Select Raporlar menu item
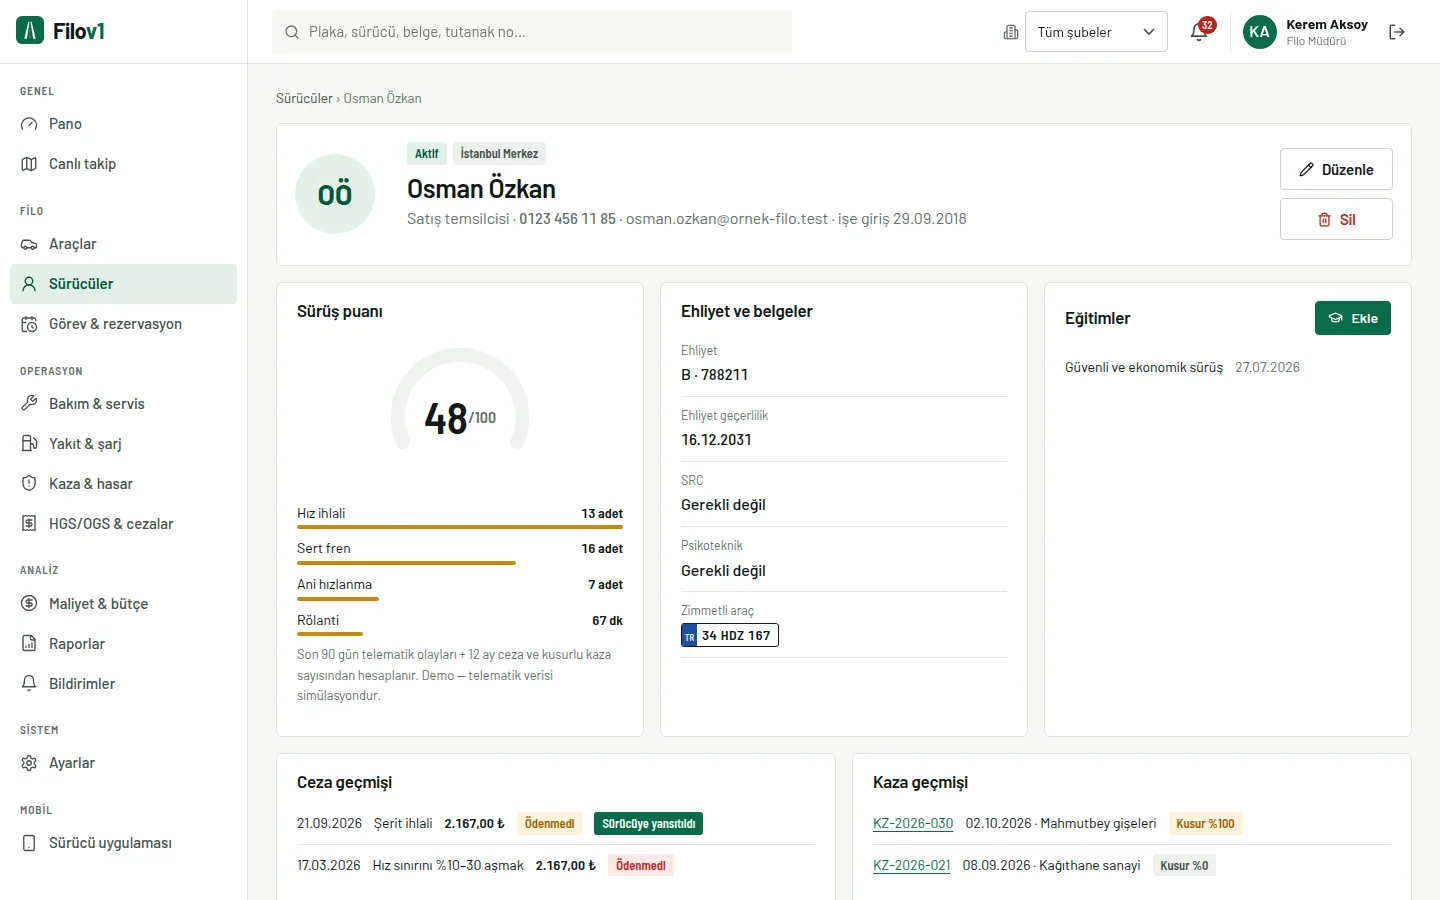 pos(123,644)
